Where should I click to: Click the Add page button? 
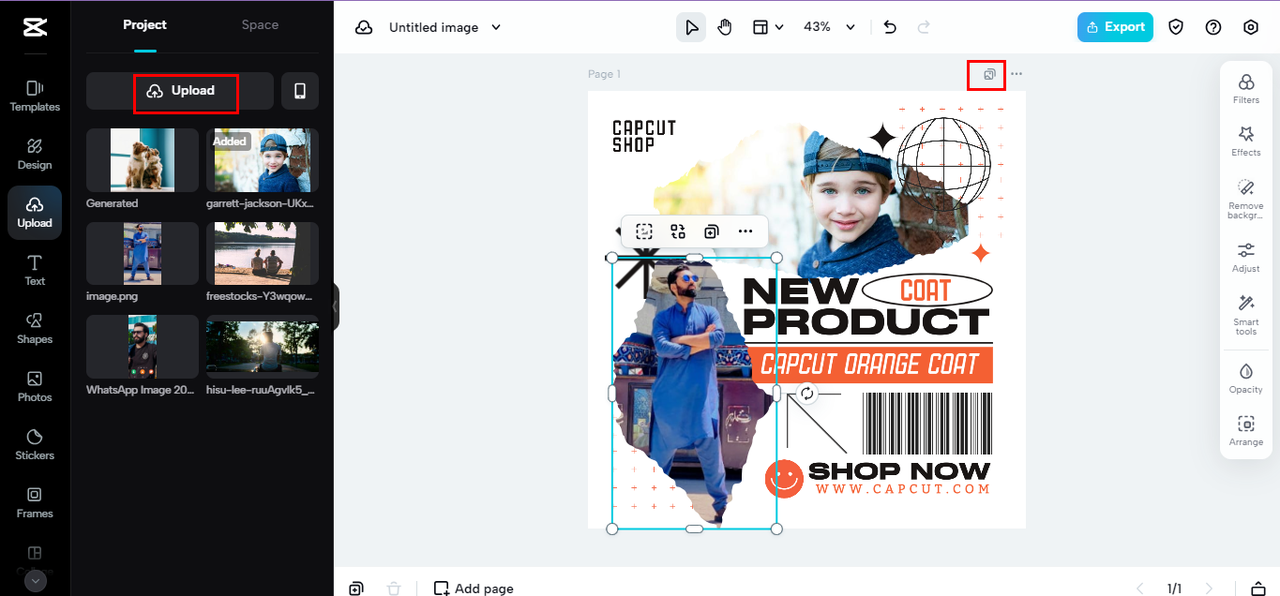click(474, 588)
